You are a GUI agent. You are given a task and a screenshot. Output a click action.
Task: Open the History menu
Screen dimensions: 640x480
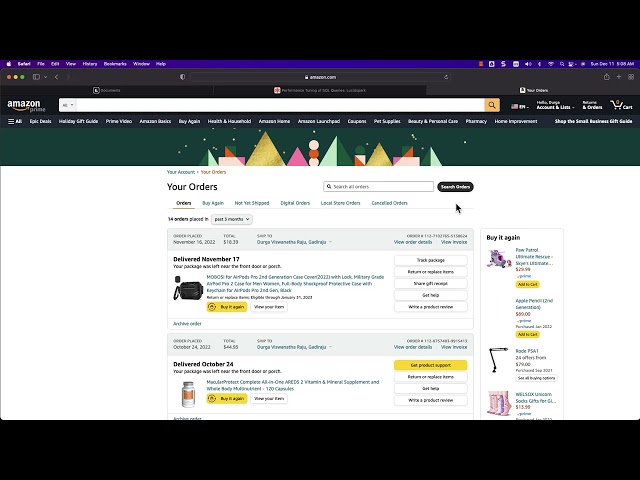(90, 64)
